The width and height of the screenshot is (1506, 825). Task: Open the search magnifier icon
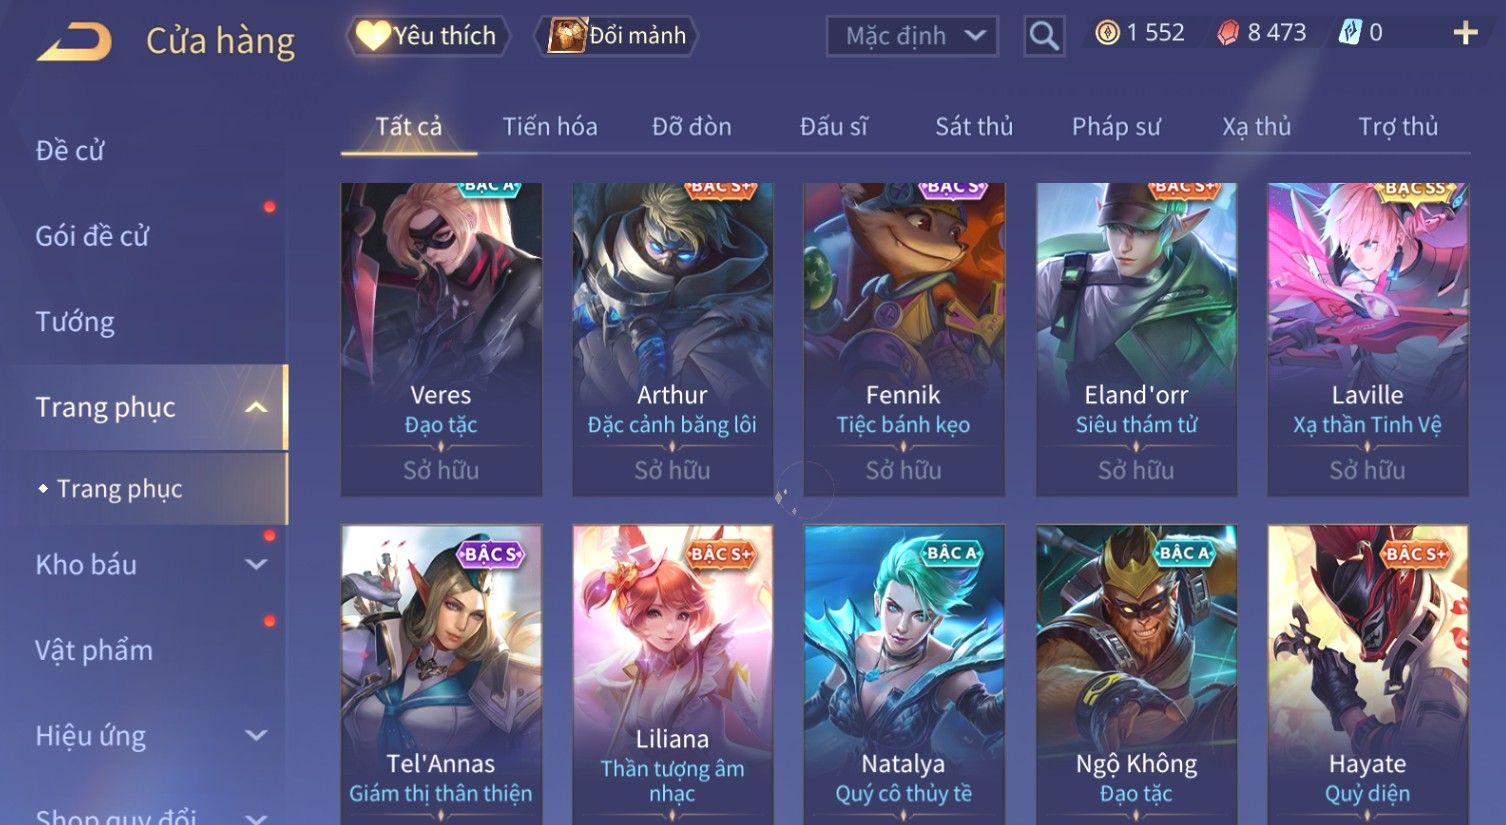point(1044,36)
